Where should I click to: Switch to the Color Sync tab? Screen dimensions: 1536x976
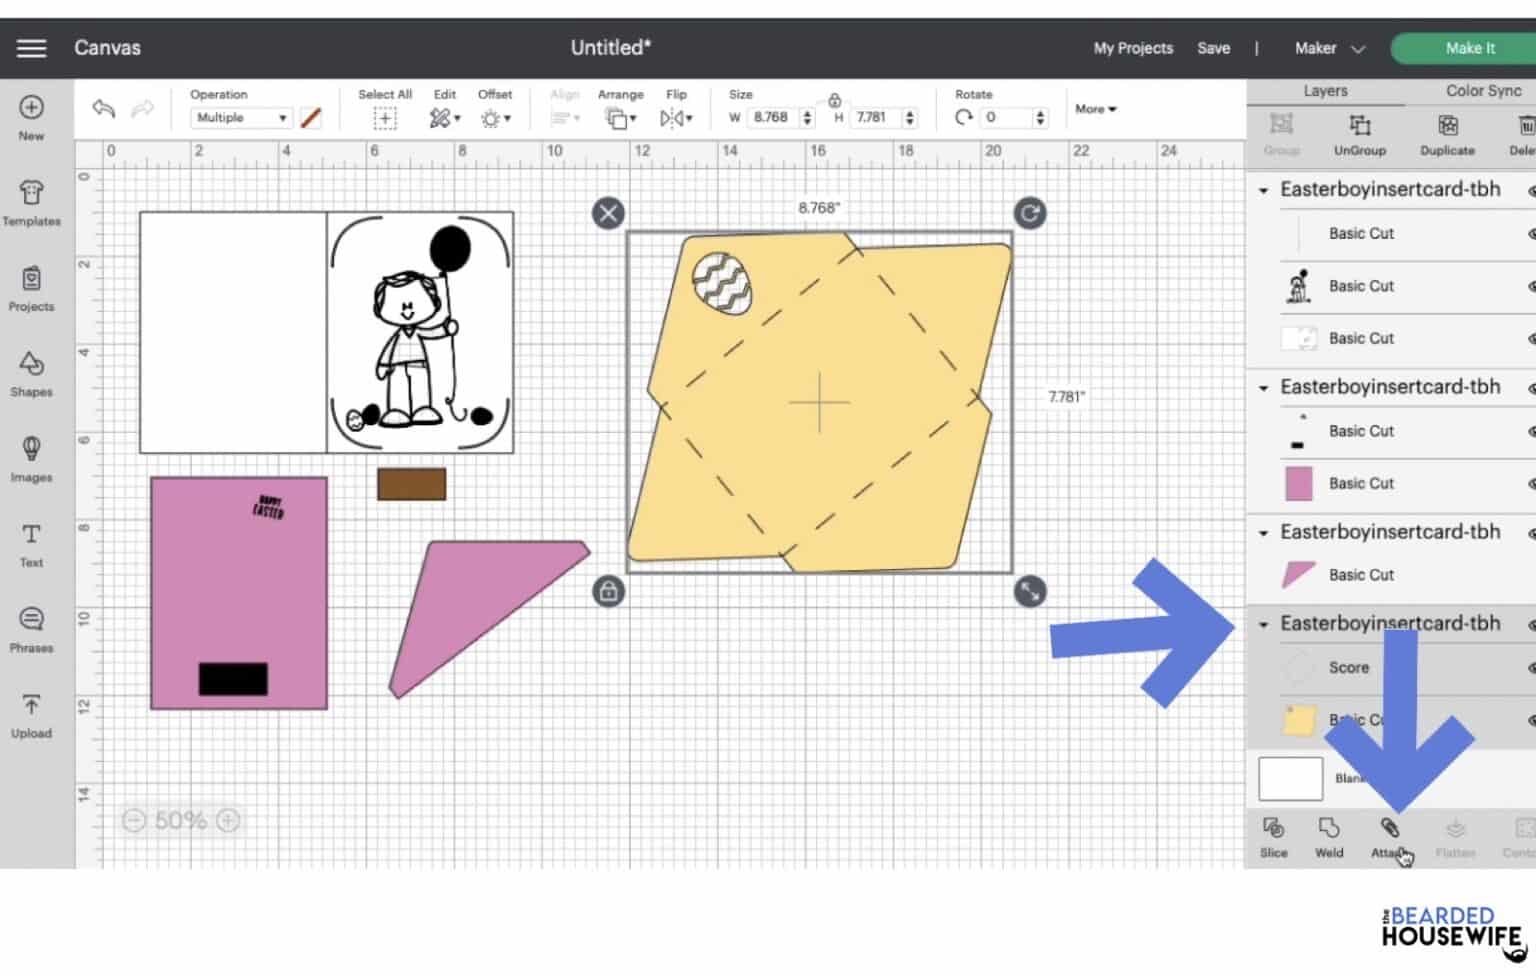[x=1482, y=91]
